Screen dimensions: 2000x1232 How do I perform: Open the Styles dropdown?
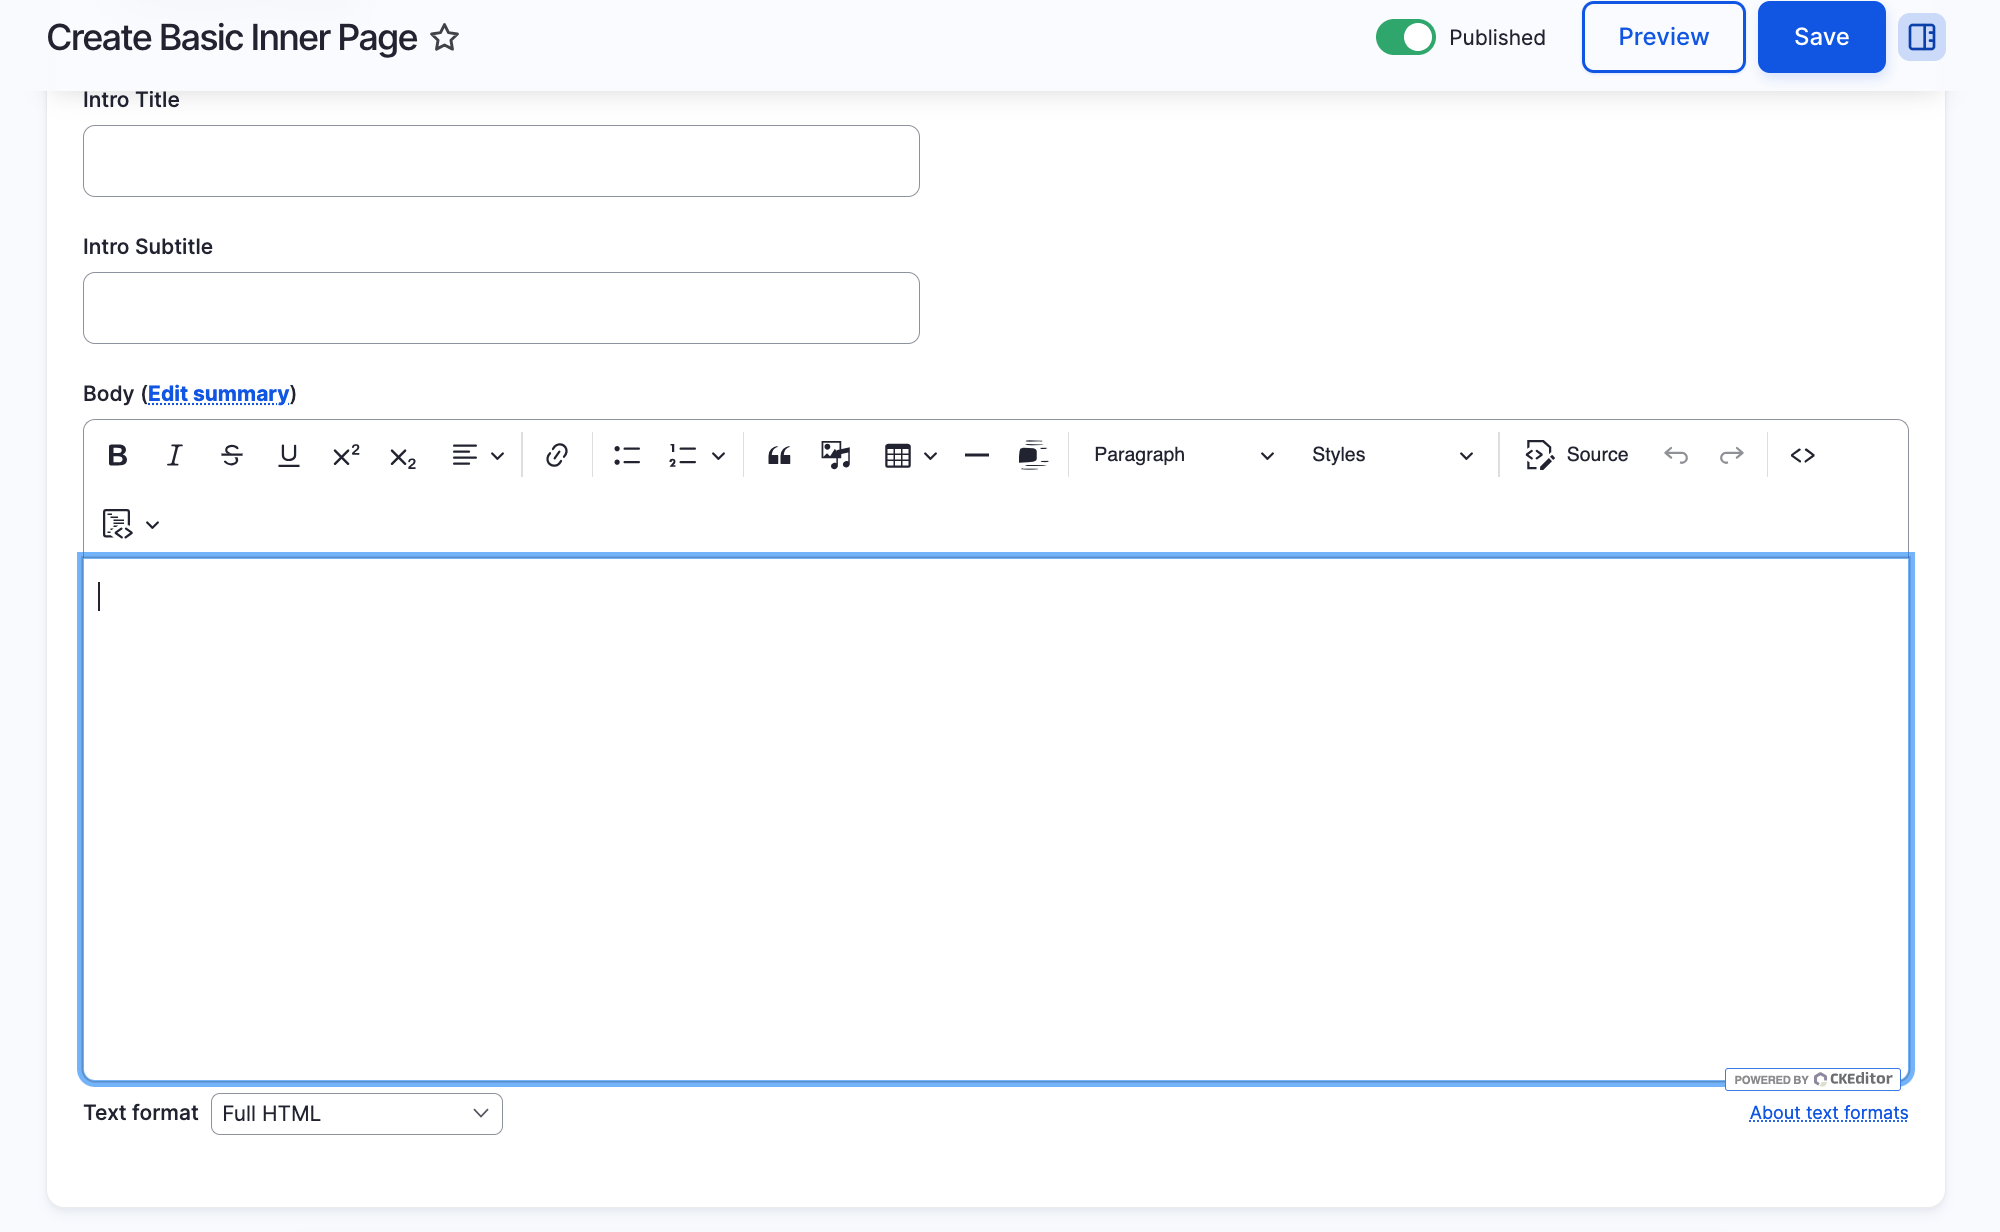coord(1391,455)
